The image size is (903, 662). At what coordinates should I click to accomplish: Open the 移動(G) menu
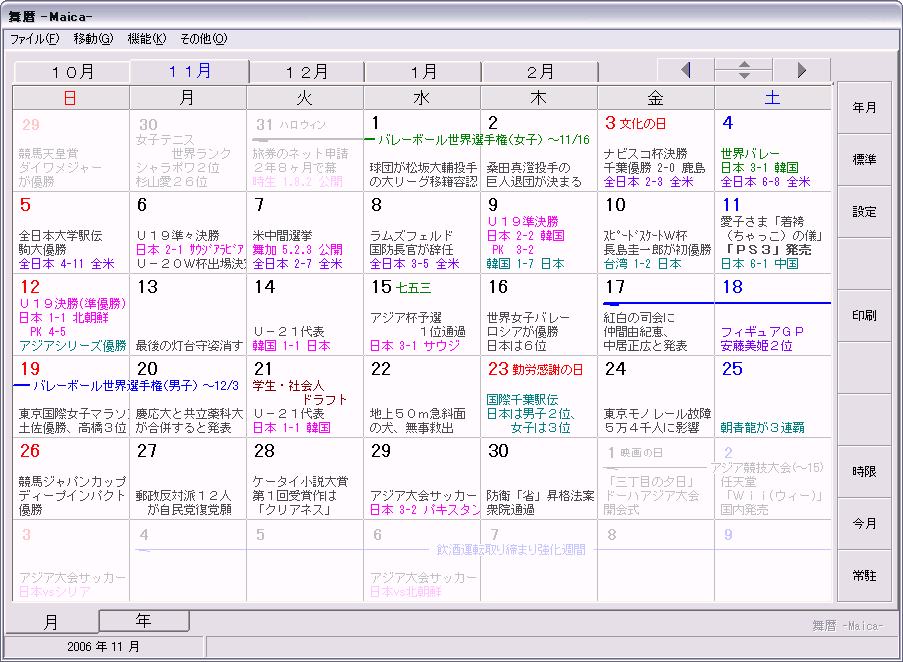point(93,39)
